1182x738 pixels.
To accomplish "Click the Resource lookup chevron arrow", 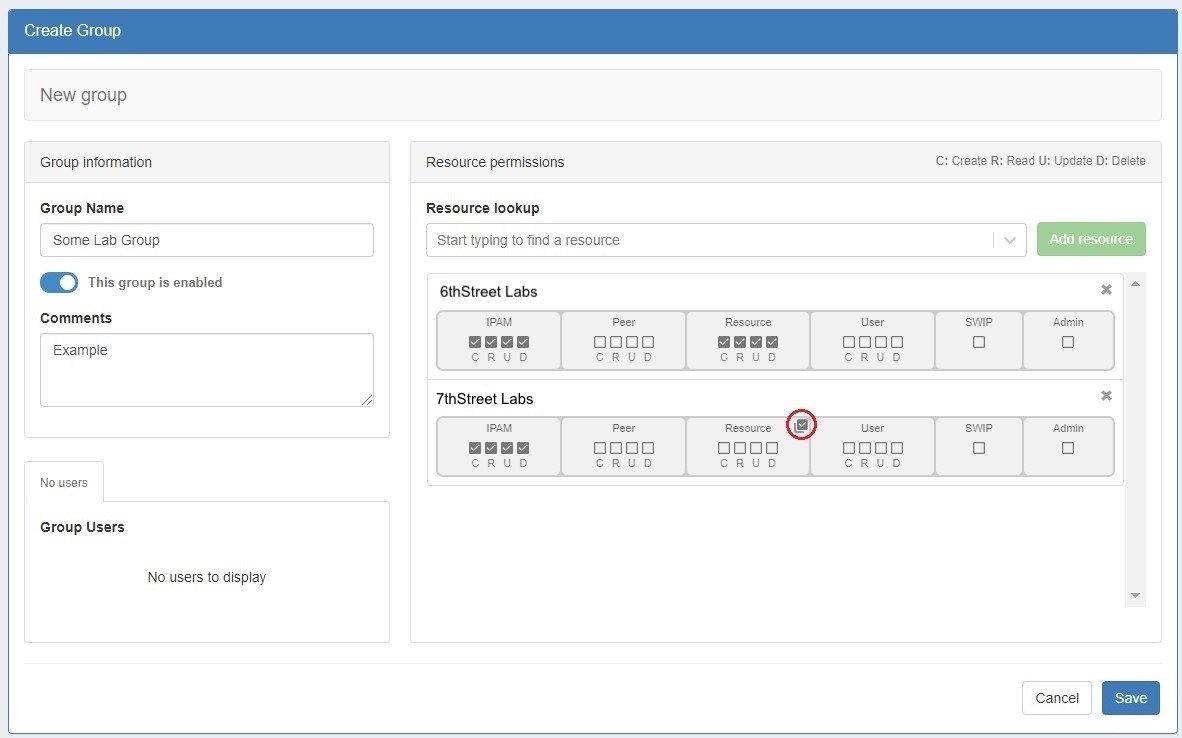I will [1009, 240].
